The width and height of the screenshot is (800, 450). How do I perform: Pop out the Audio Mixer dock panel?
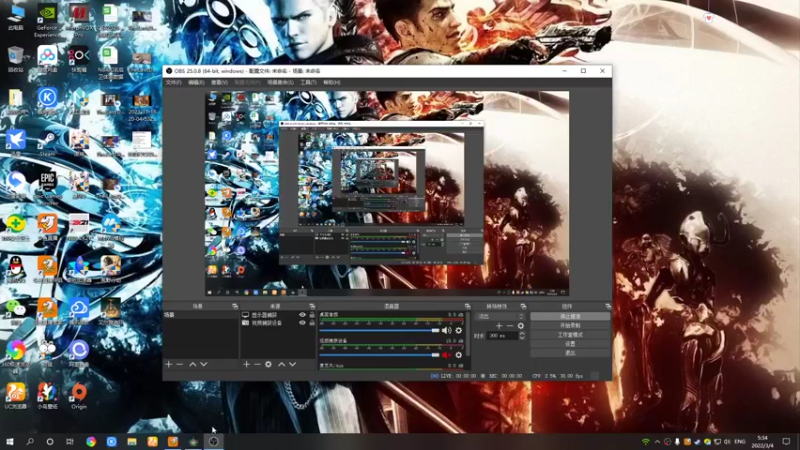pos(467,306)
